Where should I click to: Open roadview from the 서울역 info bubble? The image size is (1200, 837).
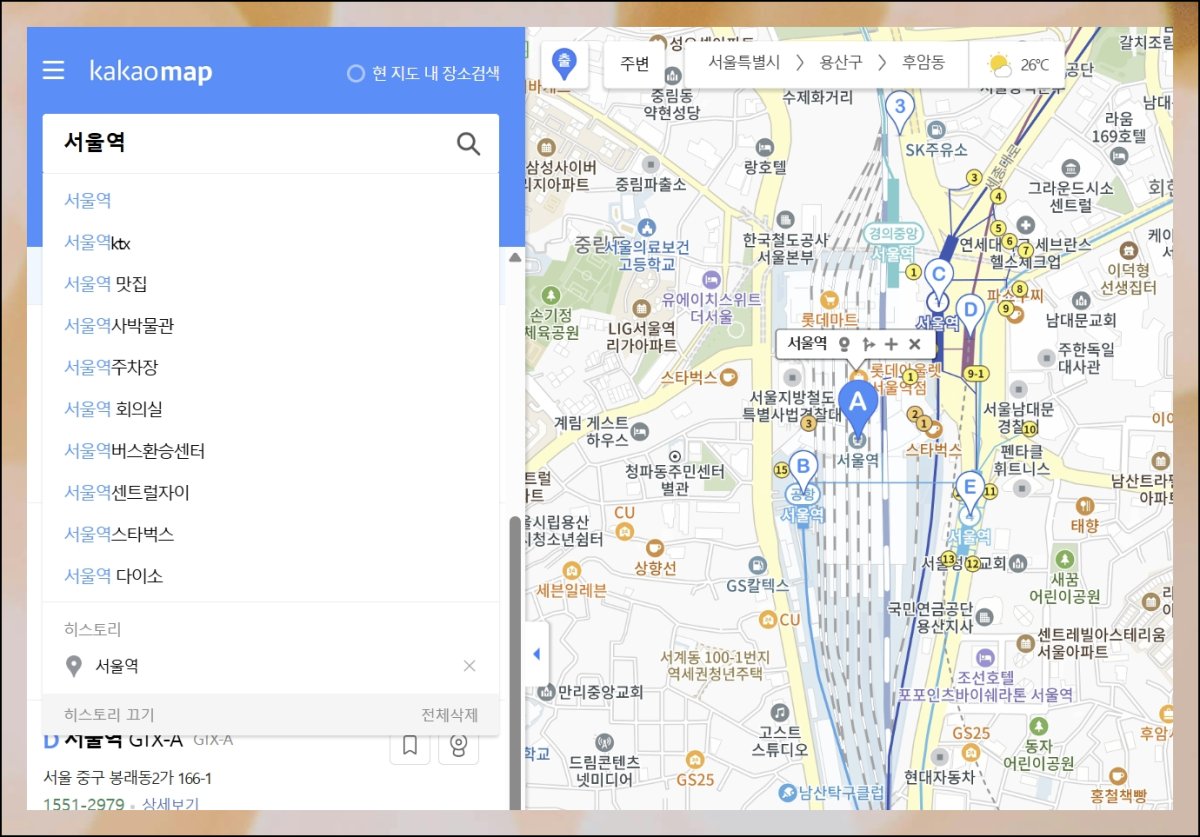(844, 344)
